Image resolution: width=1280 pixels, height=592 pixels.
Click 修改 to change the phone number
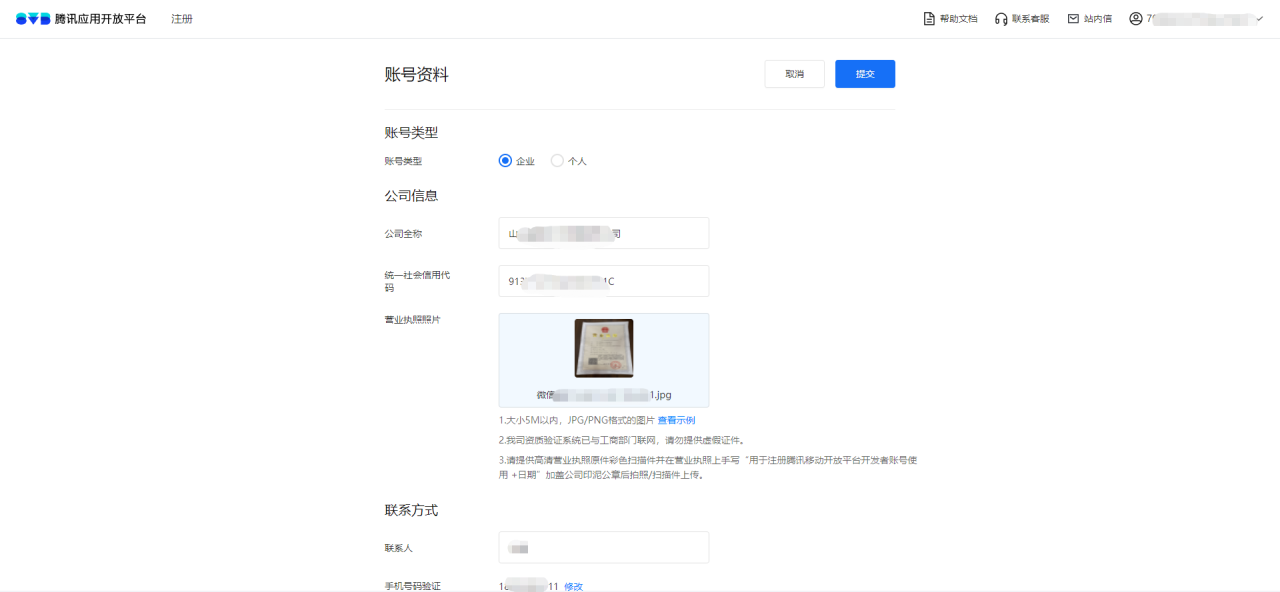(x=572, y=586)
